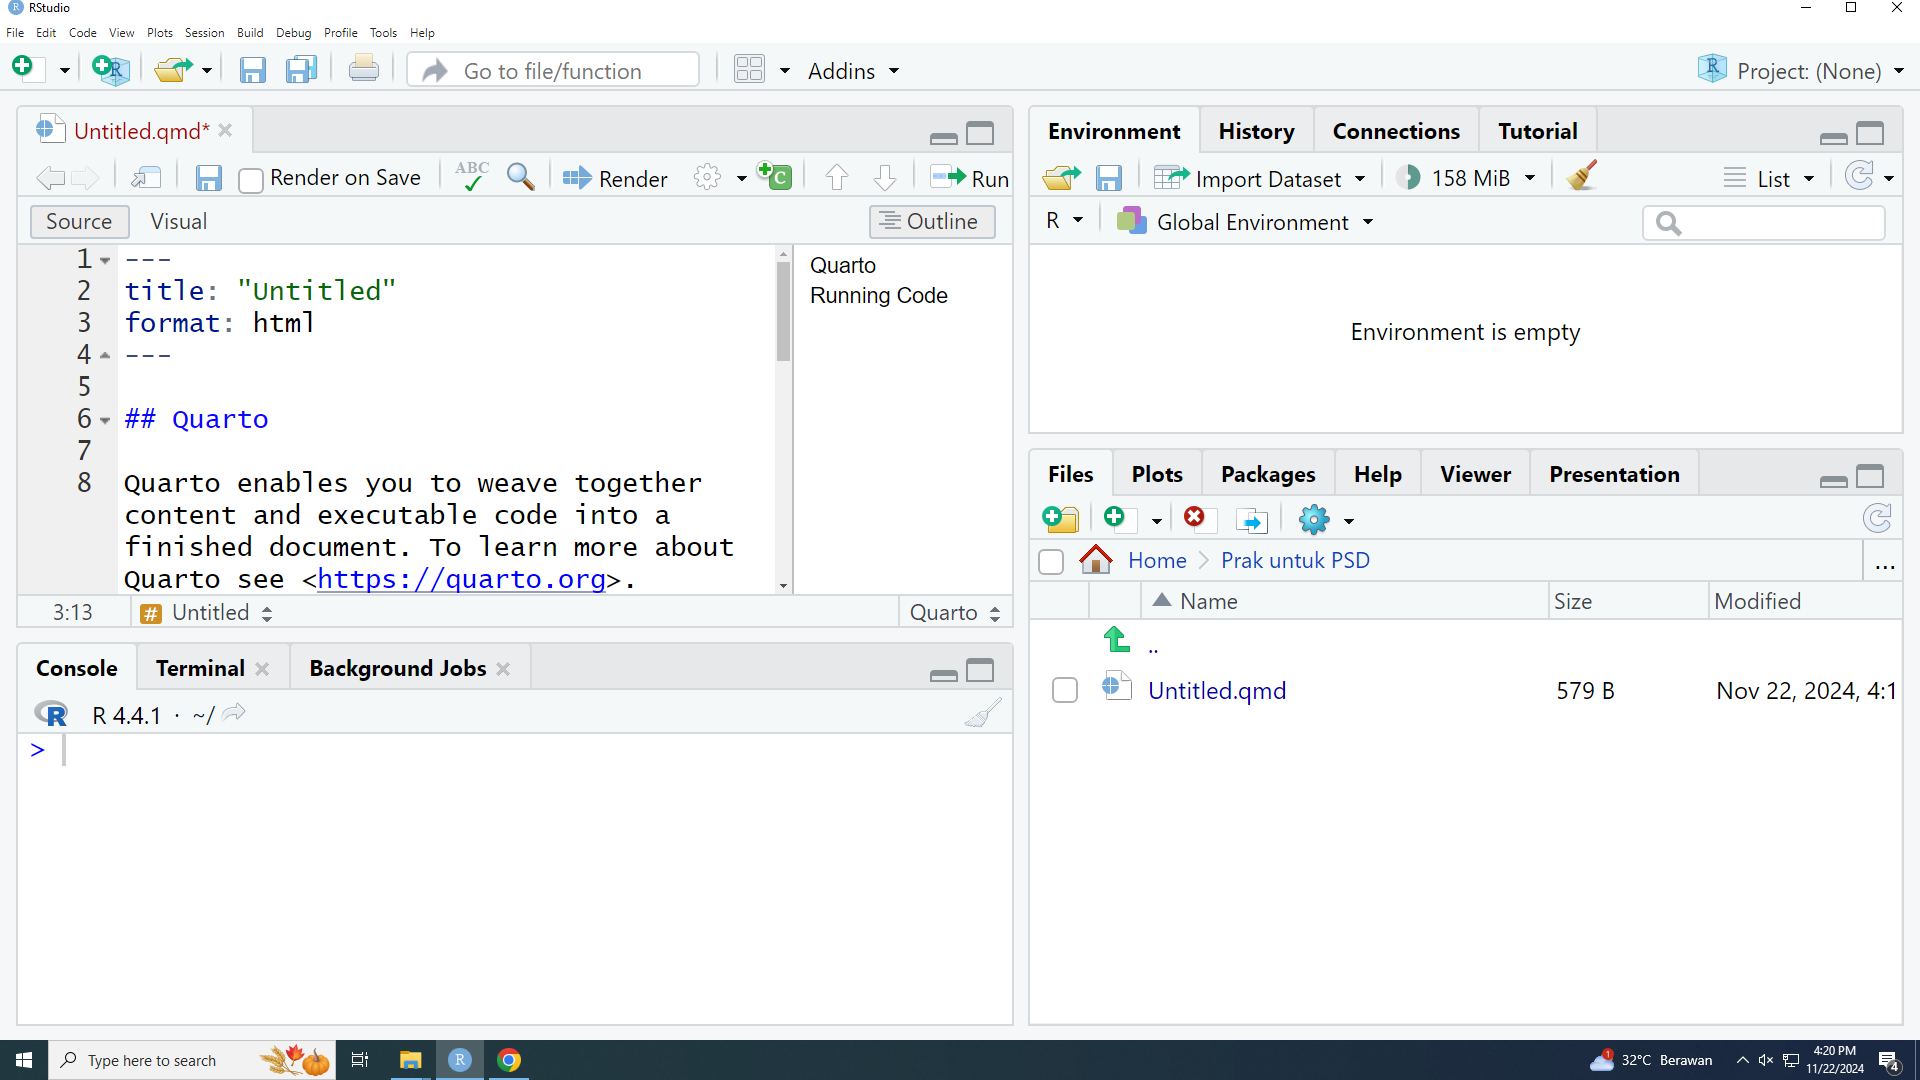
Task: Open the Session menu
Action: (204, 33)
